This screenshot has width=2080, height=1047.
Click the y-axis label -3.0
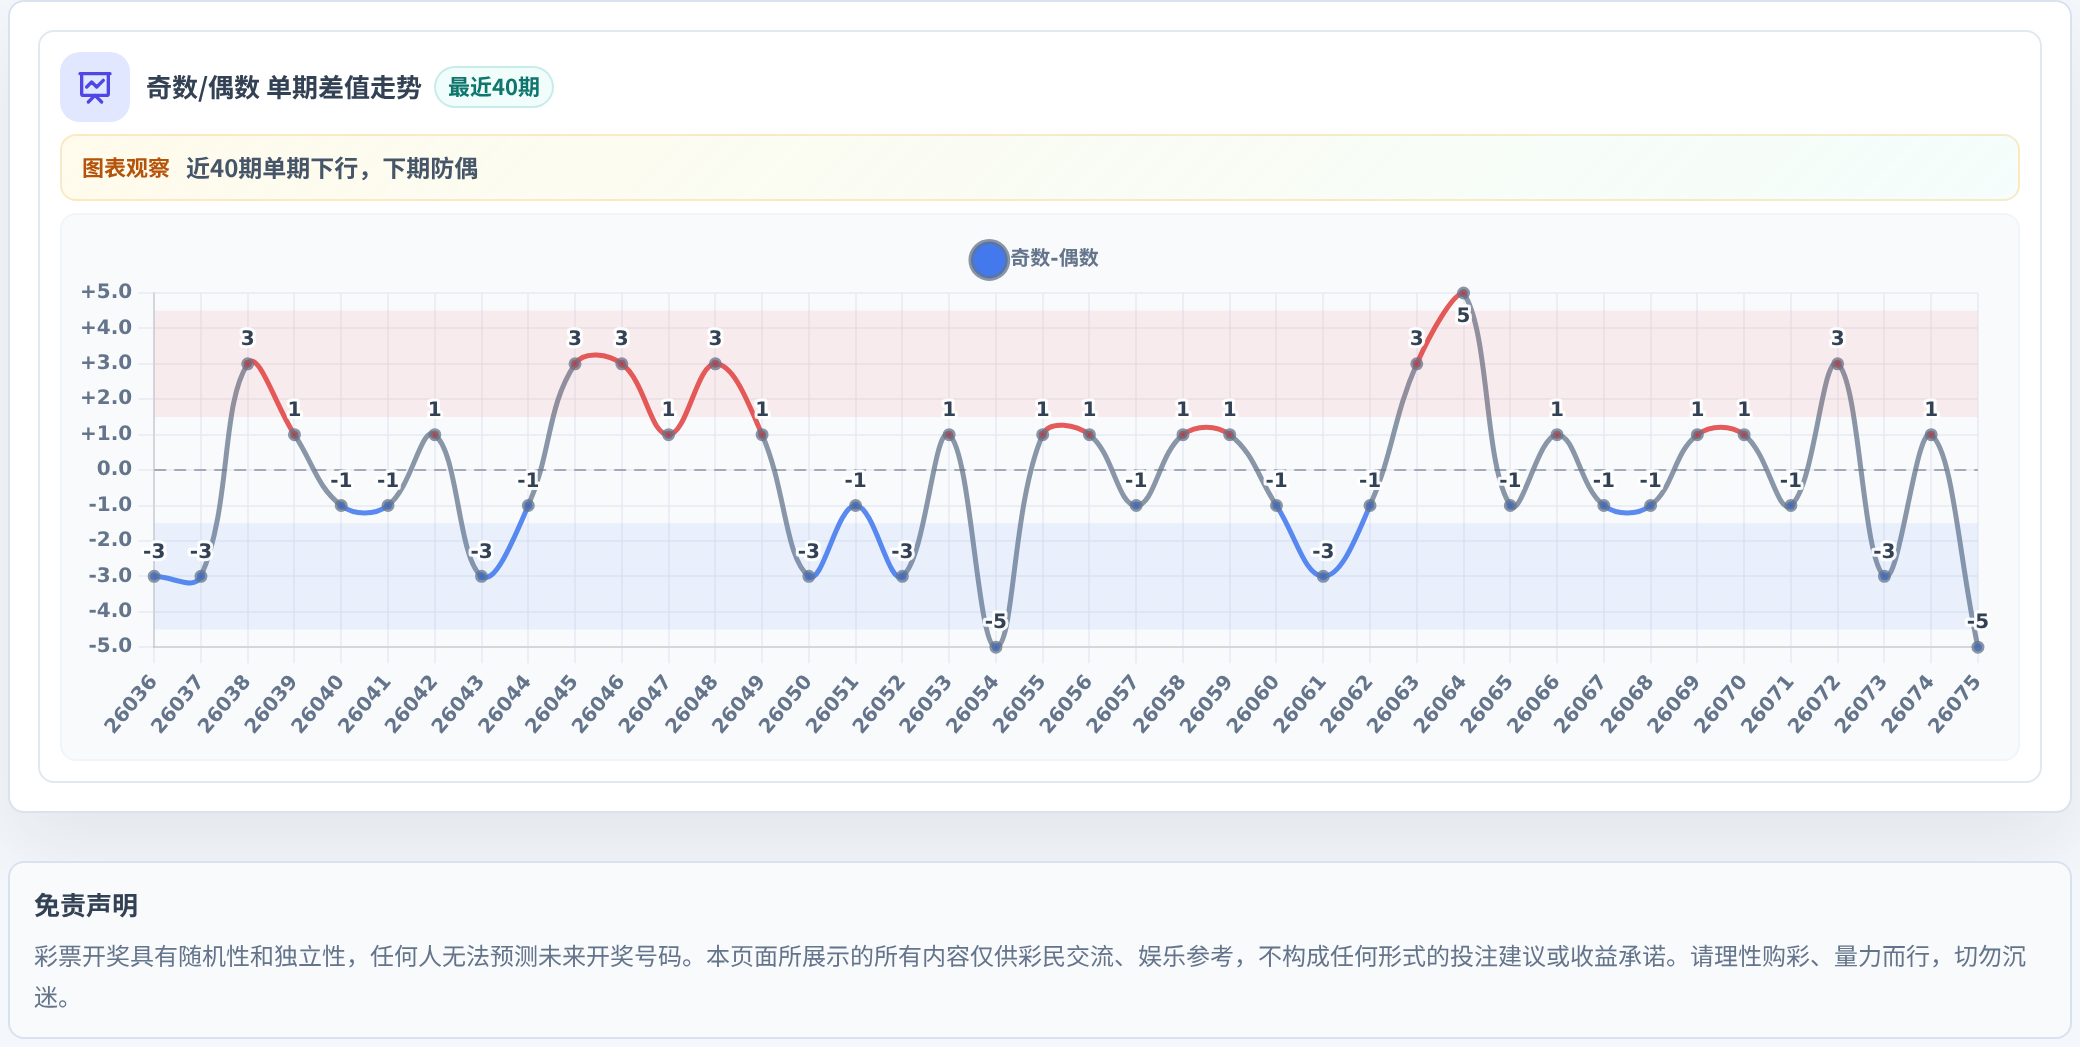coord(110,575)
